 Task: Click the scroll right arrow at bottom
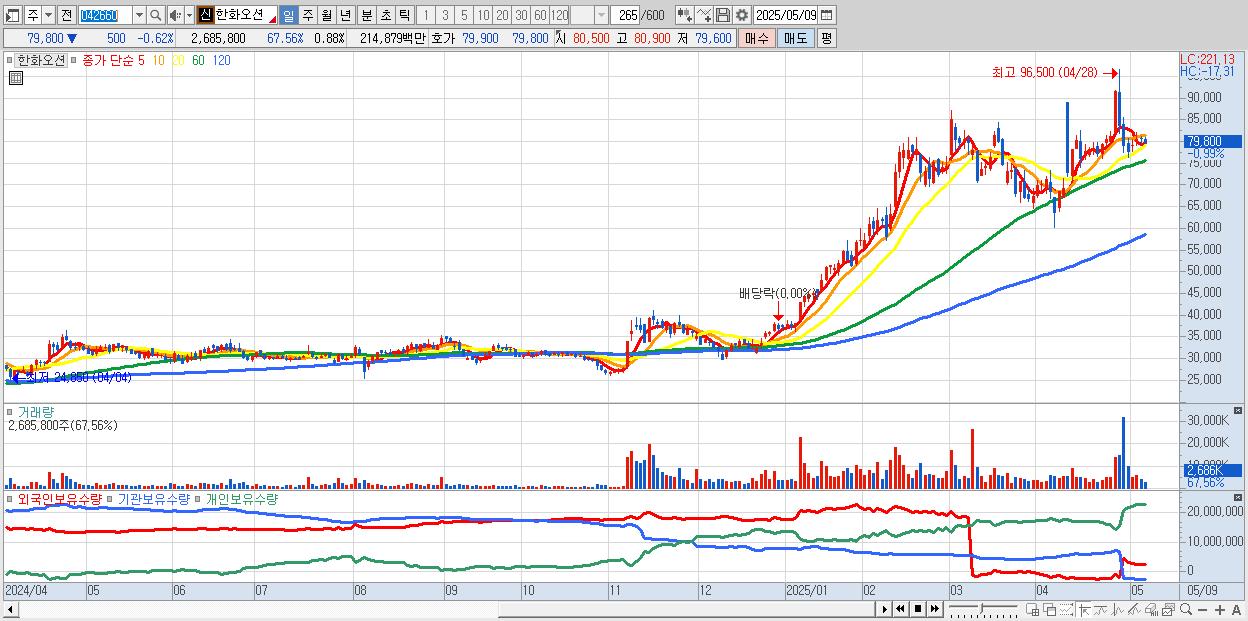[885, 609]
